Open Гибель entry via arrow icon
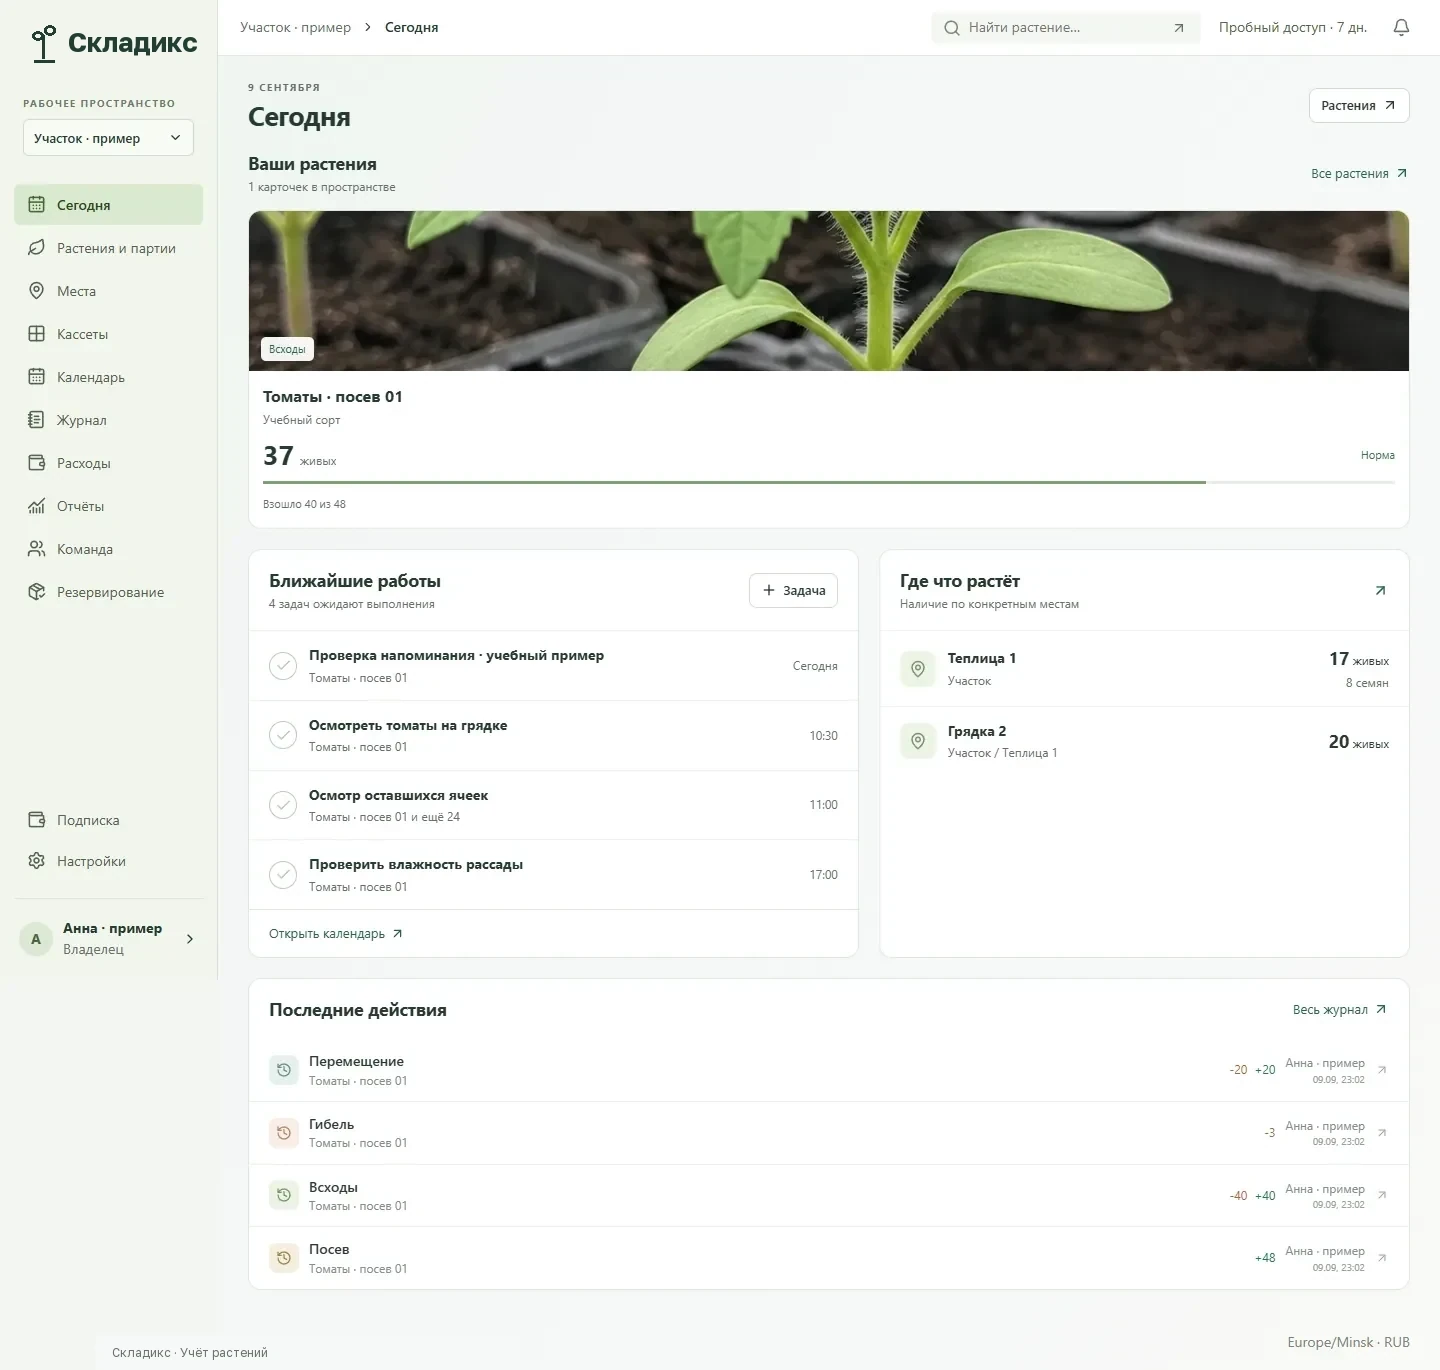 1382,1133
